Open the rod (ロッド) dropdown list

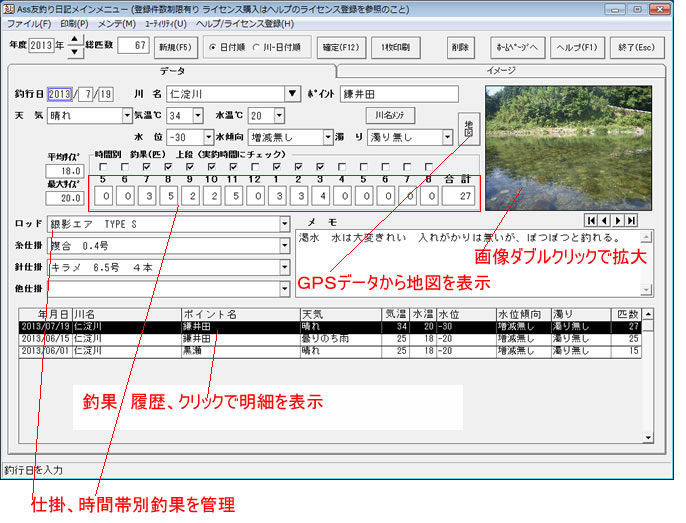click(x=284, y=224)
